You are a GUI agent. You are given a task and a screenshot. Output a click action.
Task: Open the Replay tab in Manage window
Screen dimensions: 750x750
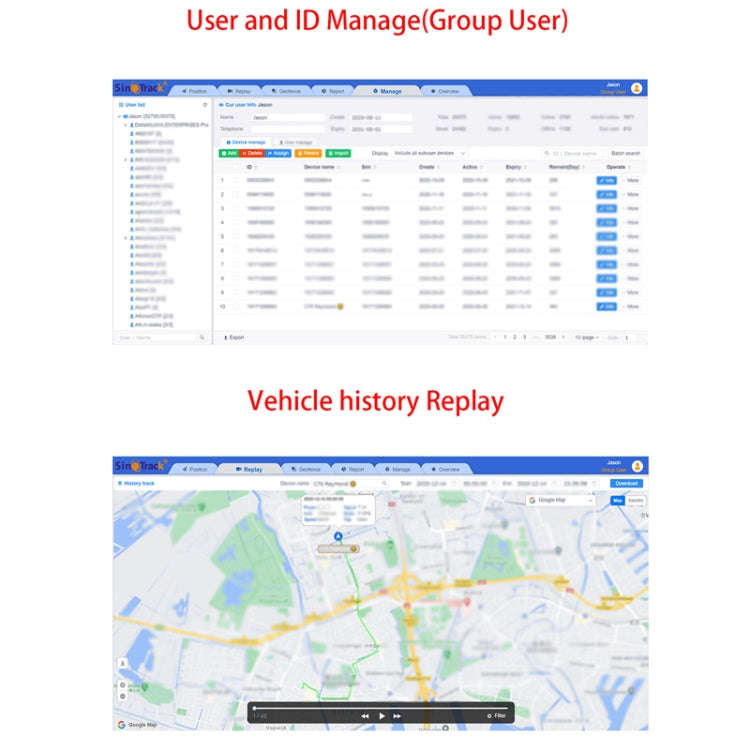[239, 91]
